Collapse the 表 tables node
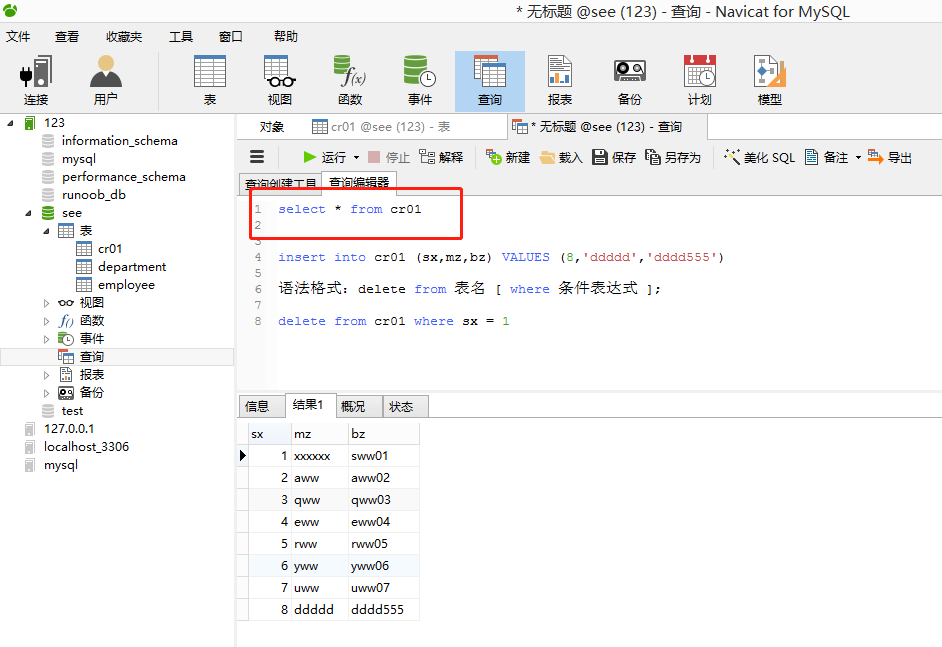This screenshot has height=647, width=942. click(x=46, y=231)
